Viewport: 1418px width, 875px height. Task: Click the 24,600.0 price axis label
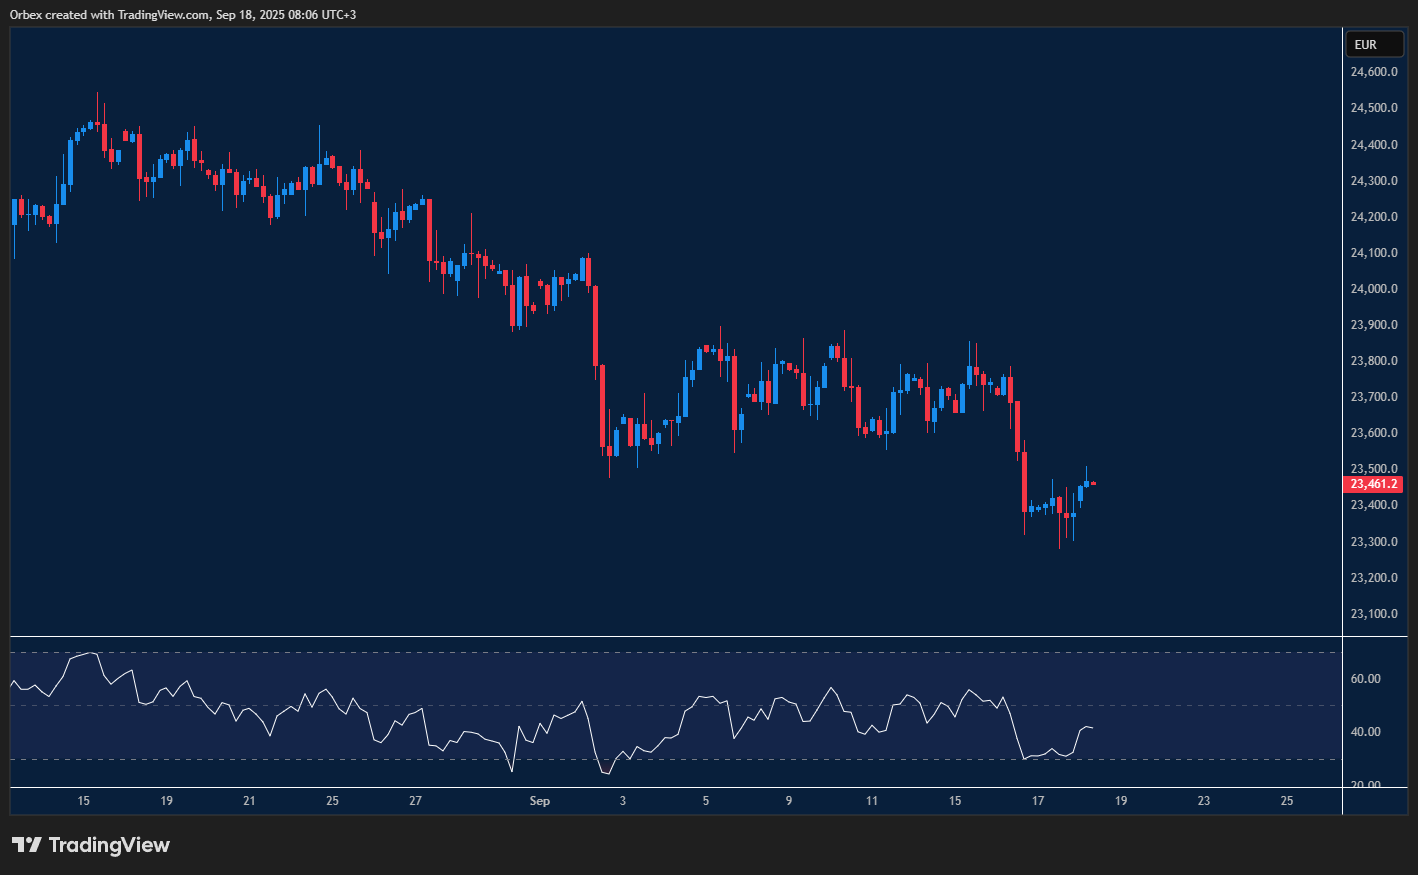[x=1374, y=72]
